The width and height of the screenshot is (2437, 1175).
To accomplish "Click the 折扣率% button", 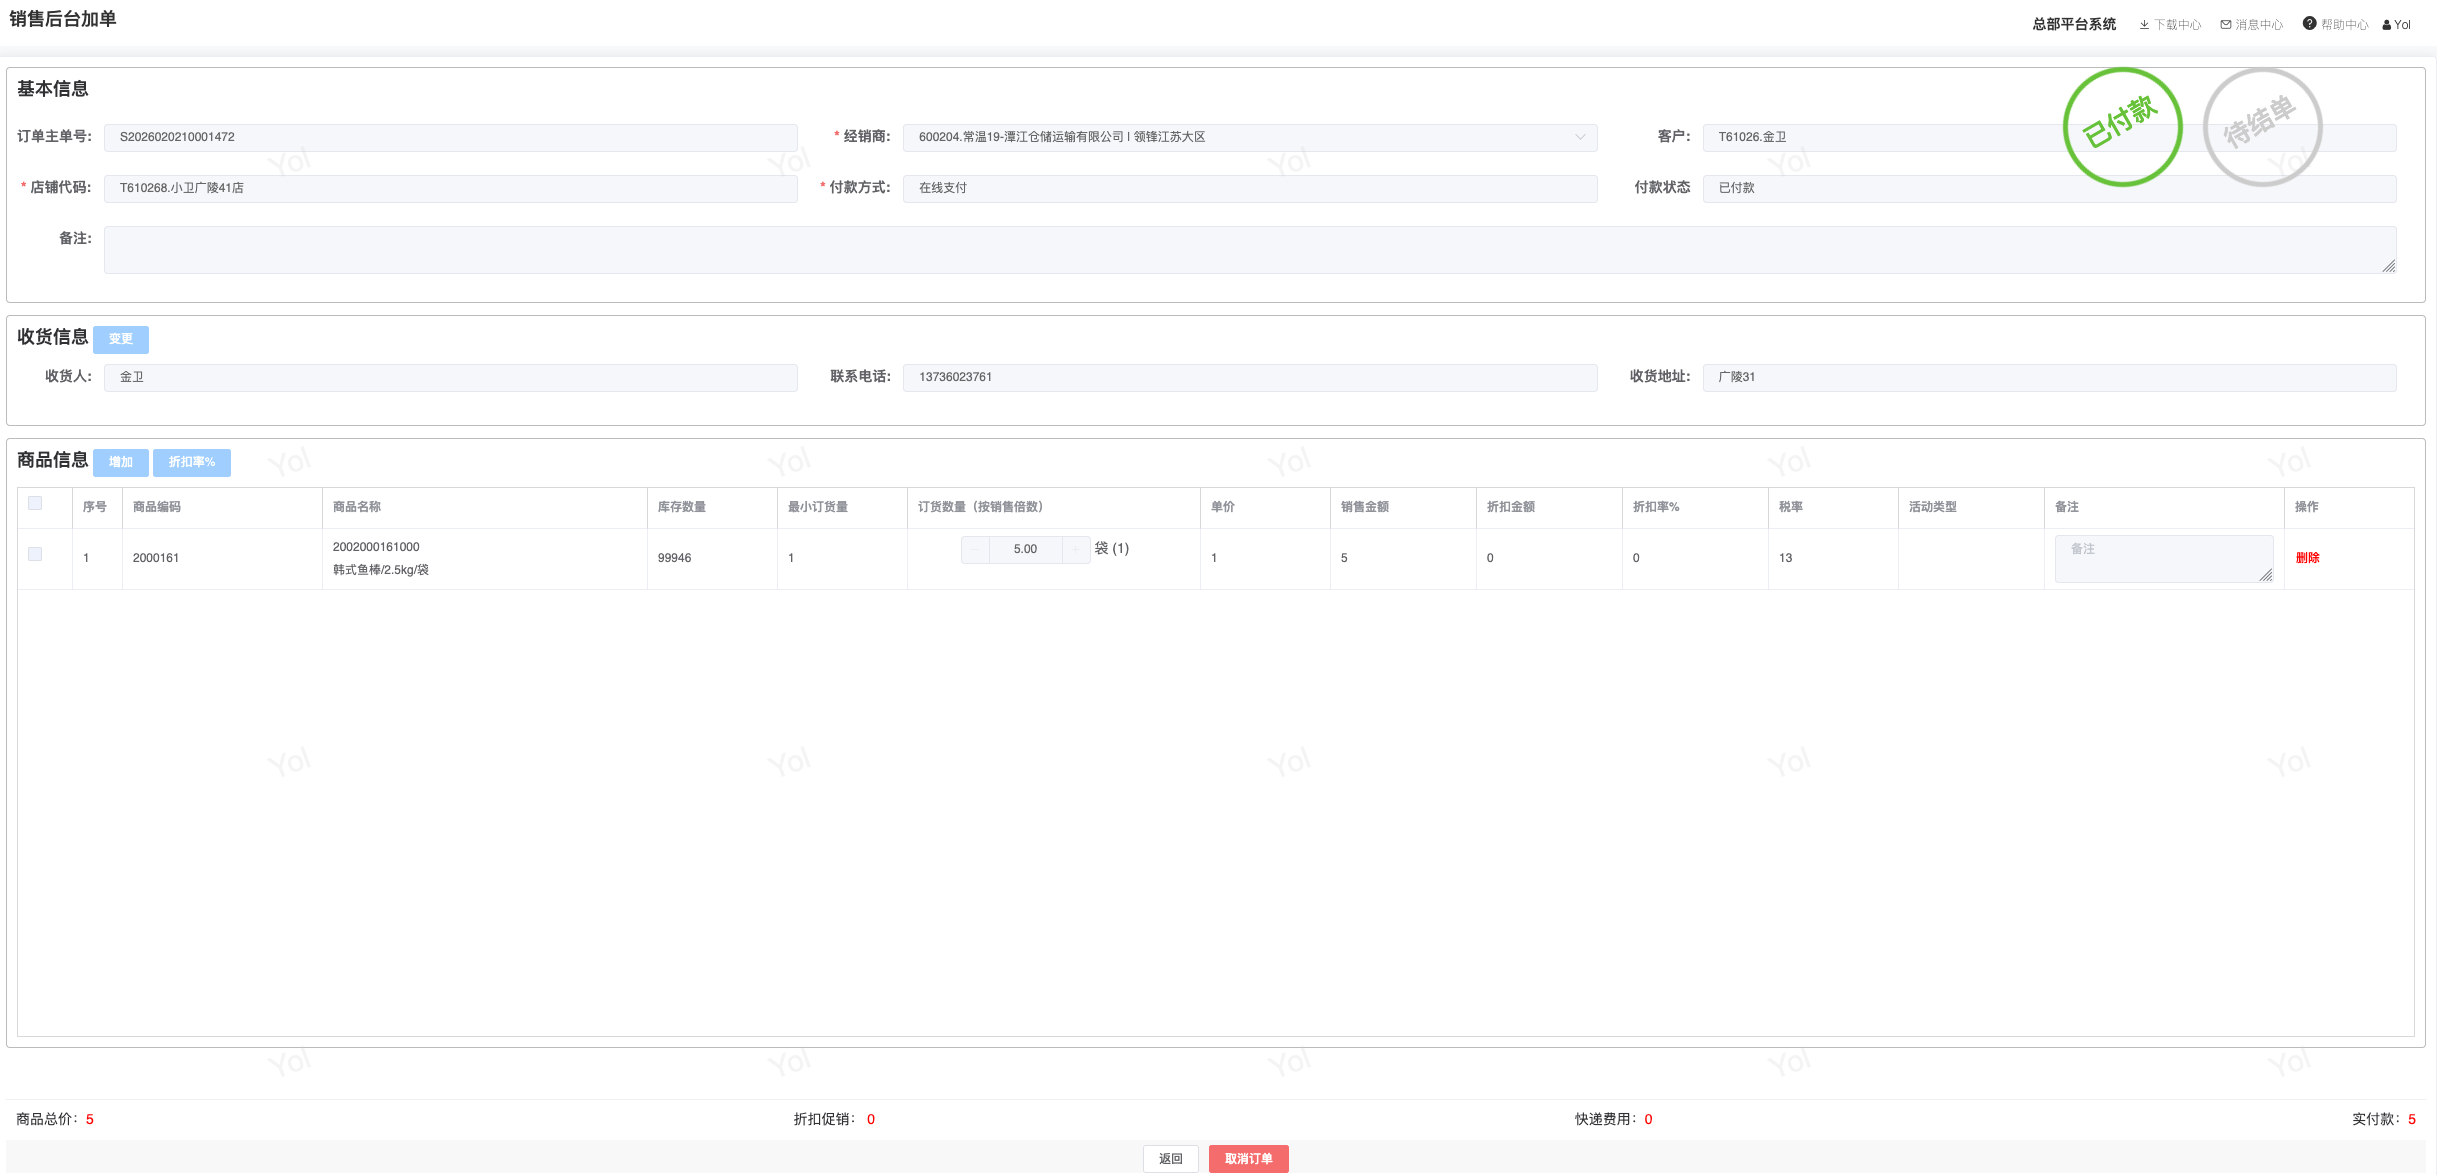I will tap(191, 462).
